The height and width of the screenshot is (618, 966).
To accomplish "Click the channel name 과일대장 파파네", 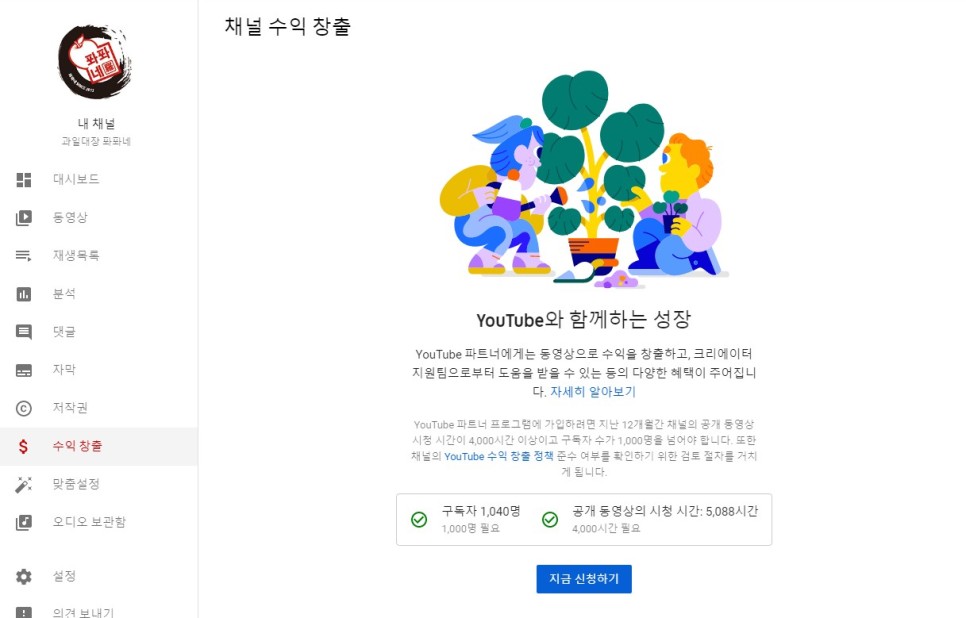I will point(96,142).
